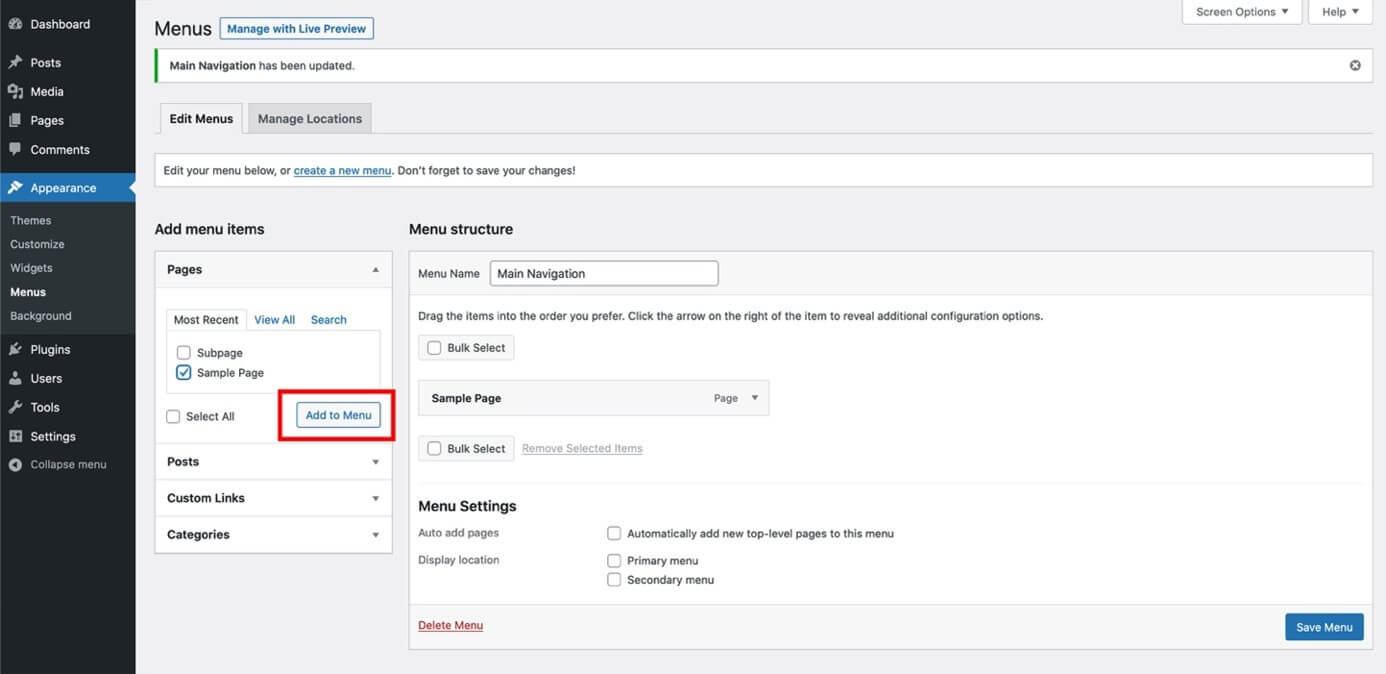This screenshot has width=1386, height=674.
Task: Click the Users person icon
Action: click(x=15, y=378)
